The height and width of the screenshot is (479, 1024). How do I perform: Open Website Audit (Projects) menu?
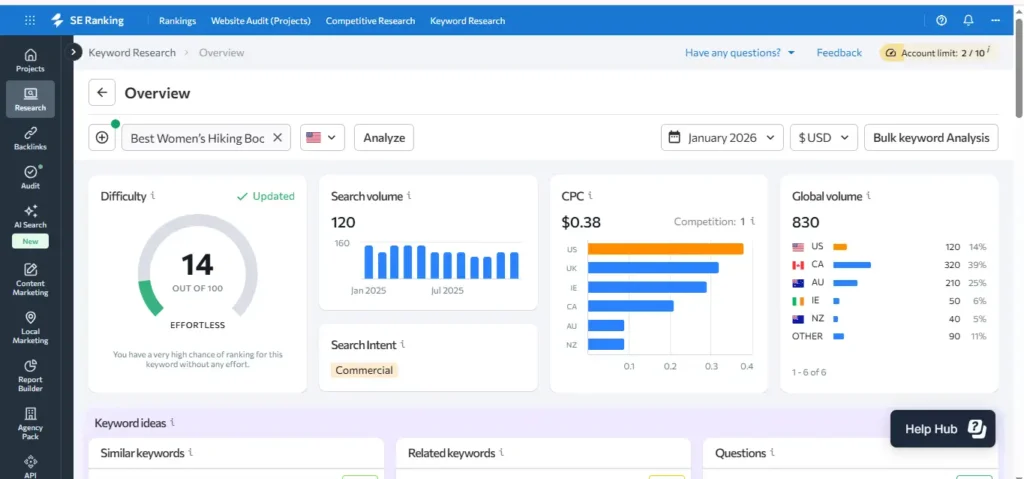click(x=261, y=21)
